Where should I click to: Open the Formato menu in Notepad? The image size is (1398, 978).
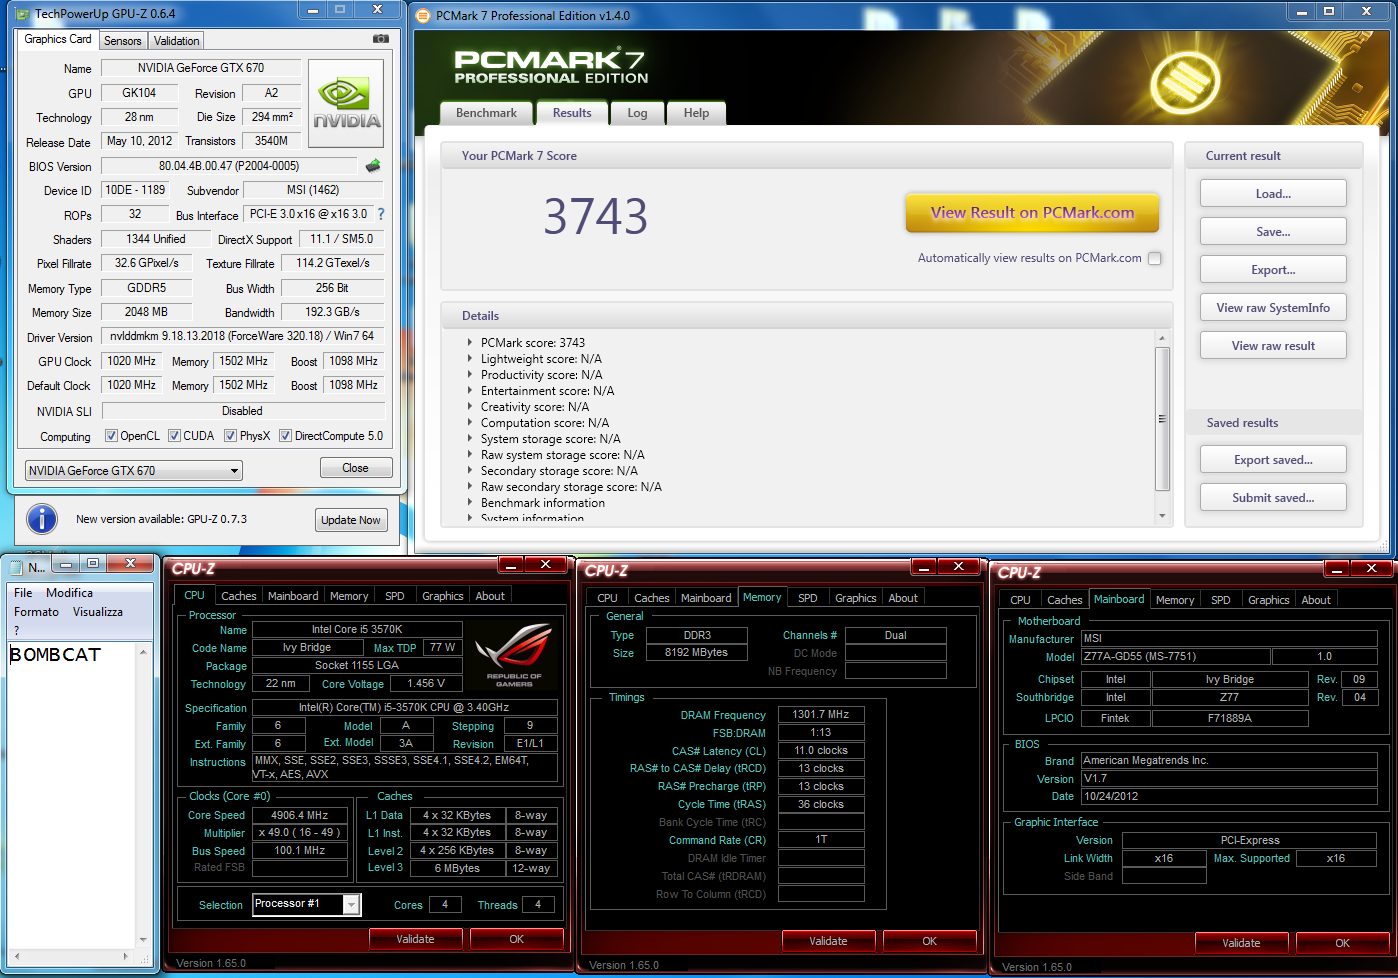click(x=37, y=612)
